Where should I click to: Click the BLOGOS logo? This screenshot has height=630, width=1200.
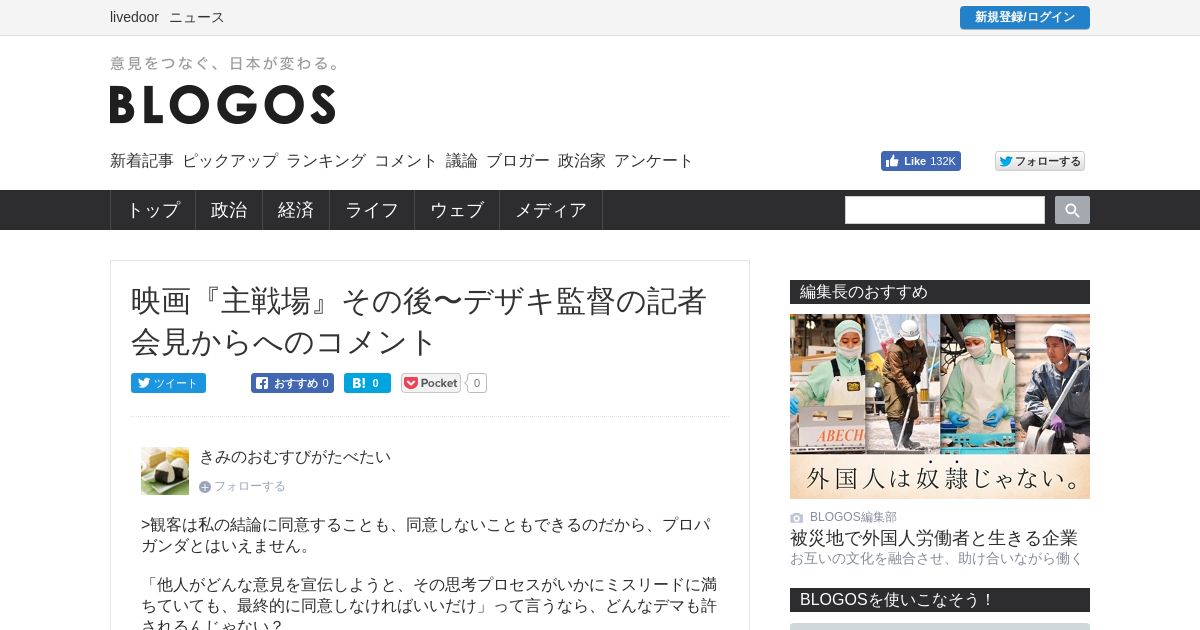point(222,104)
